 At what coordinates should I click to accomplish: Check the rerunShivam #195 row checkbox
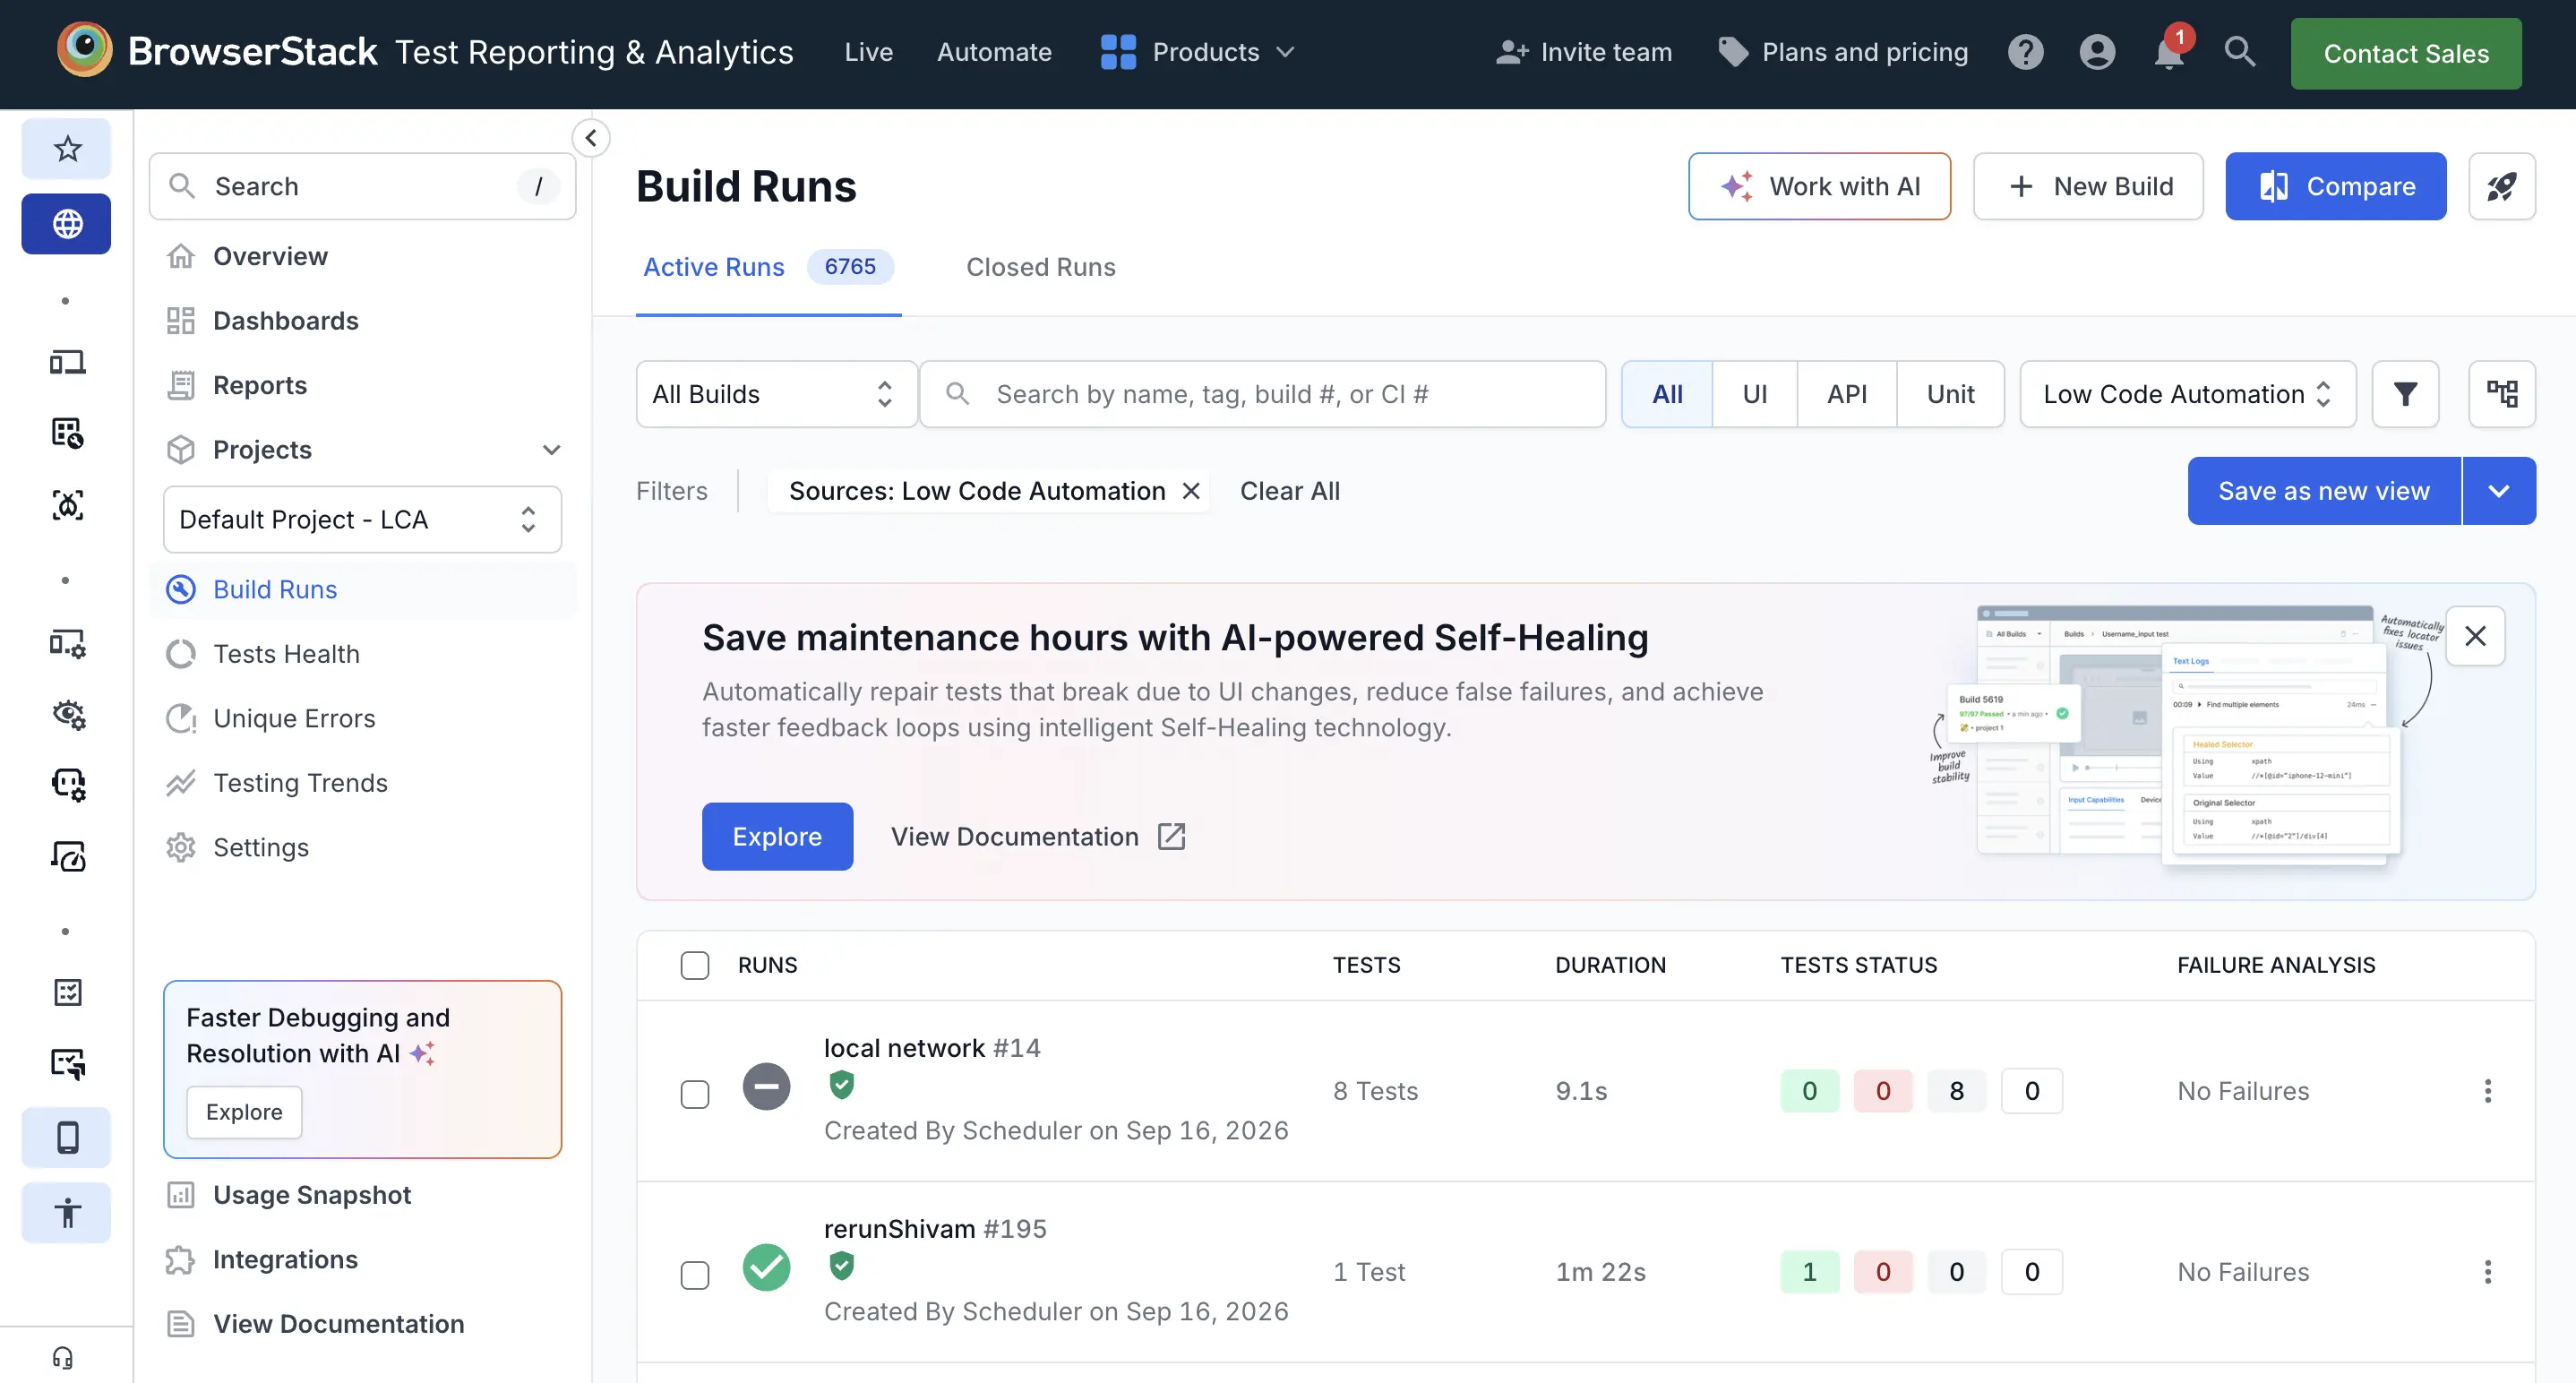[x=694, y=1275]
